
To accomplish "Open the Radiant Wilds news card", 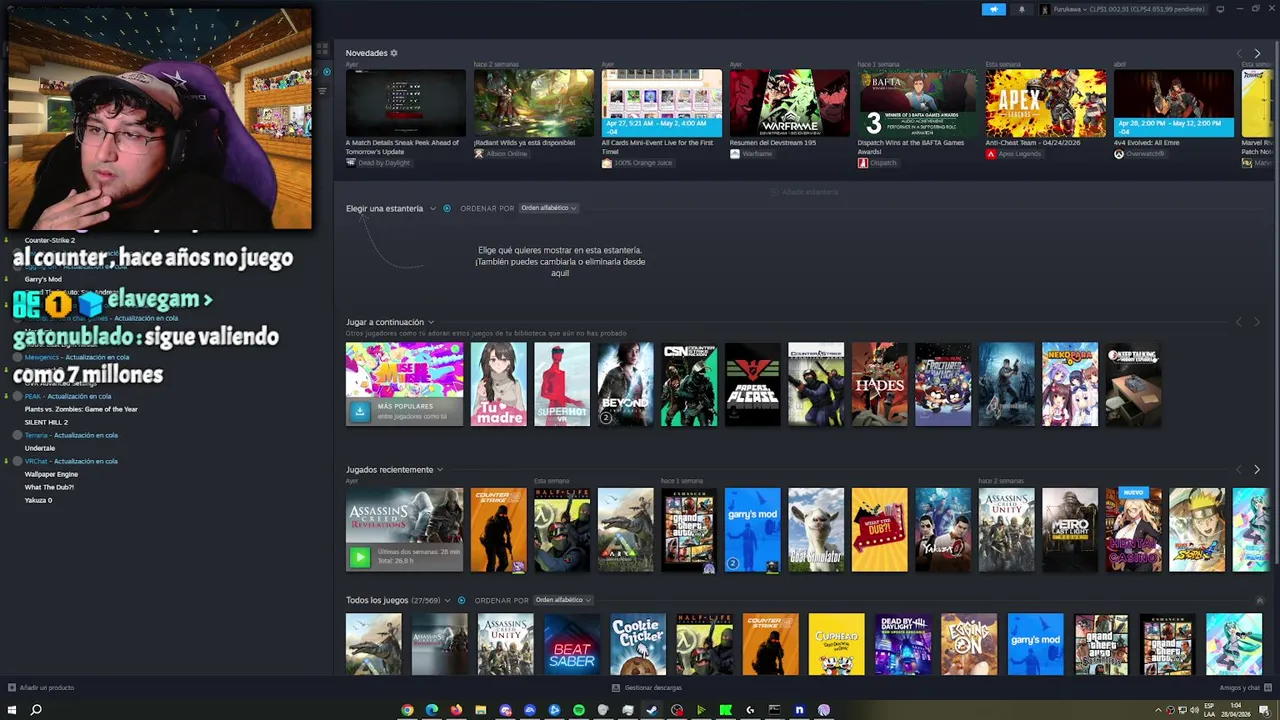I will 533,103.
